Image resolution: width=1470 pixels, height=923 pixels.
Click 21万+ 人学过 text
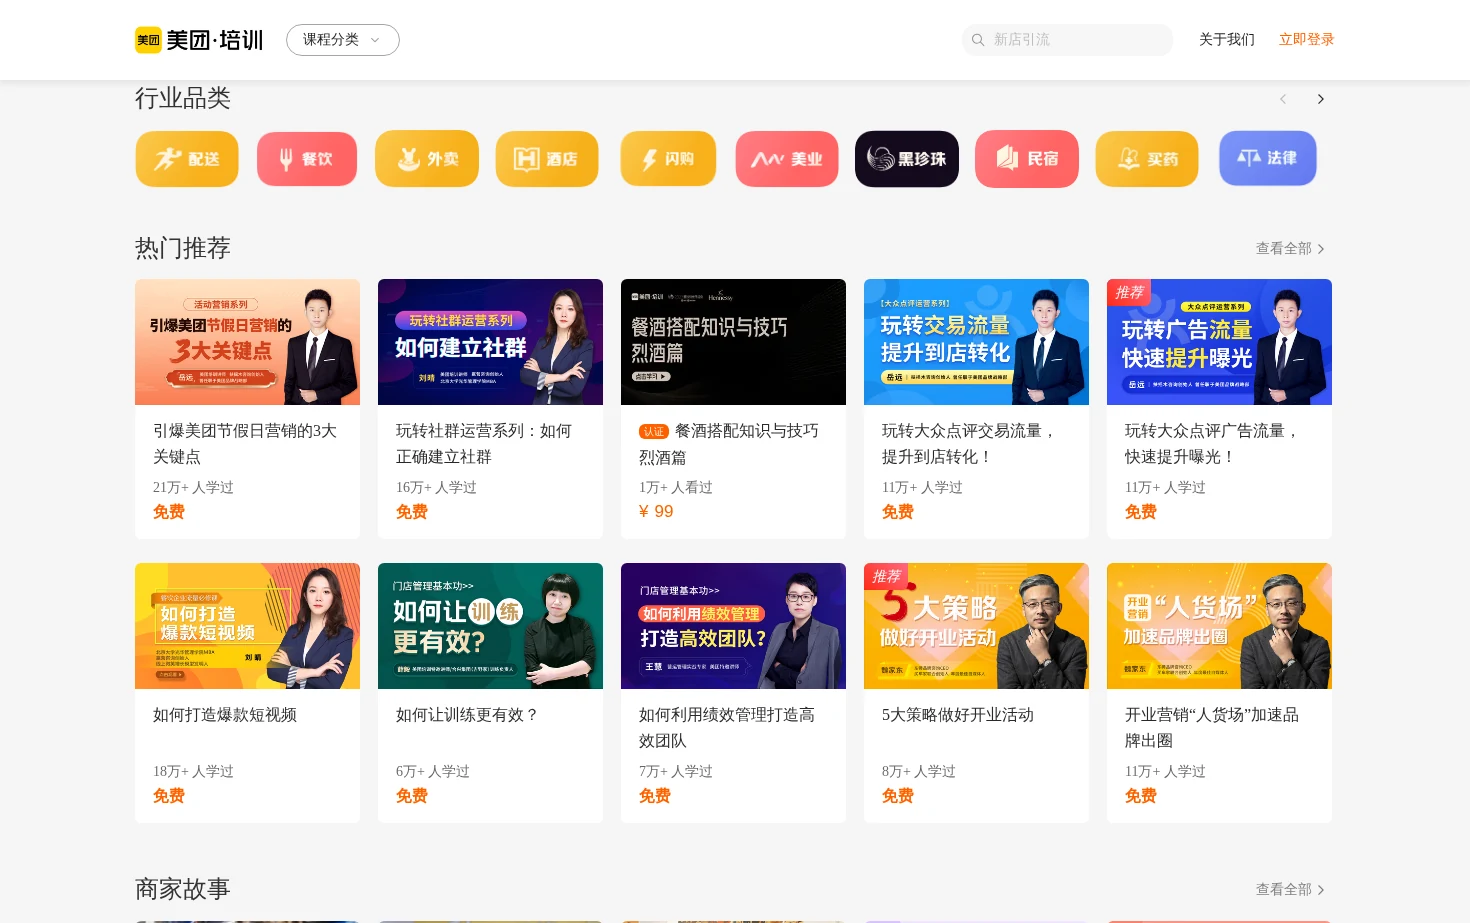pos(193,487)
